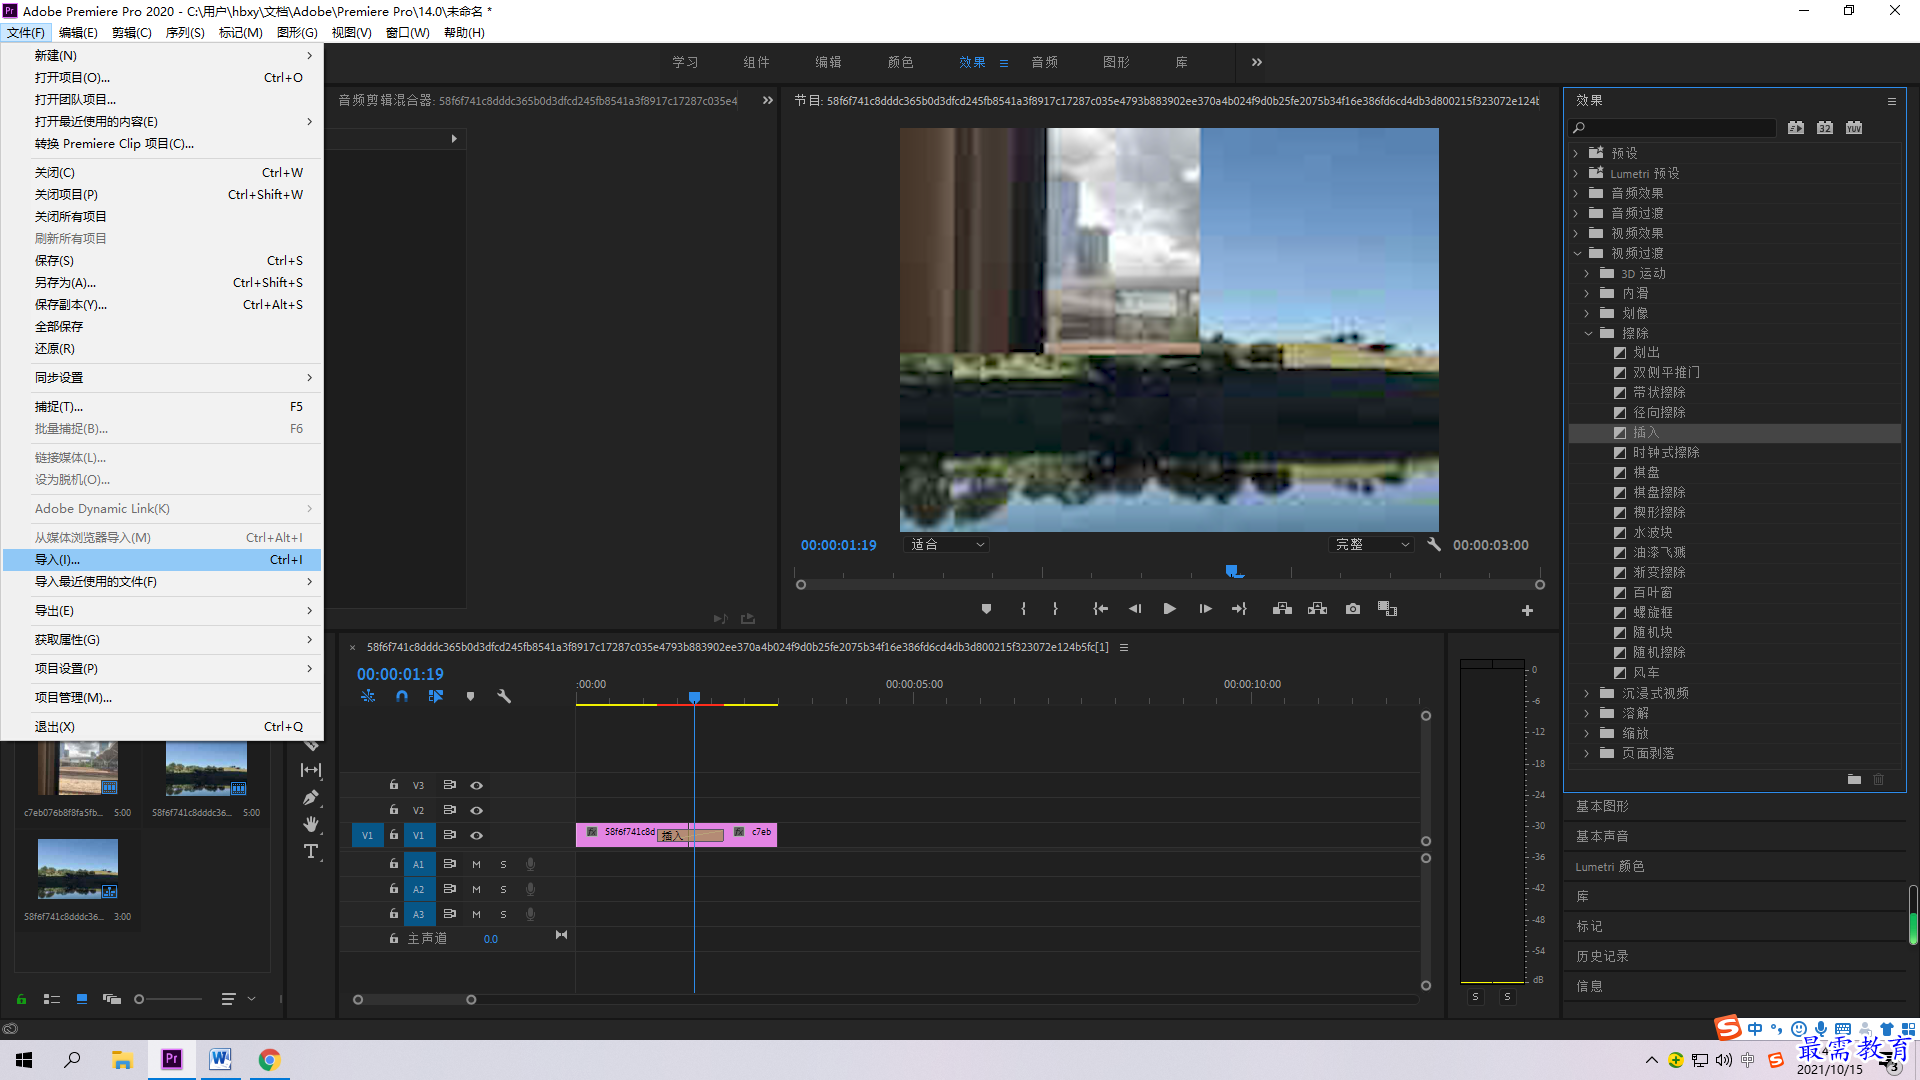The image size is (1920, 1080).
Task: Open timeline display settings wrench
Action: (x=504, y=696)
